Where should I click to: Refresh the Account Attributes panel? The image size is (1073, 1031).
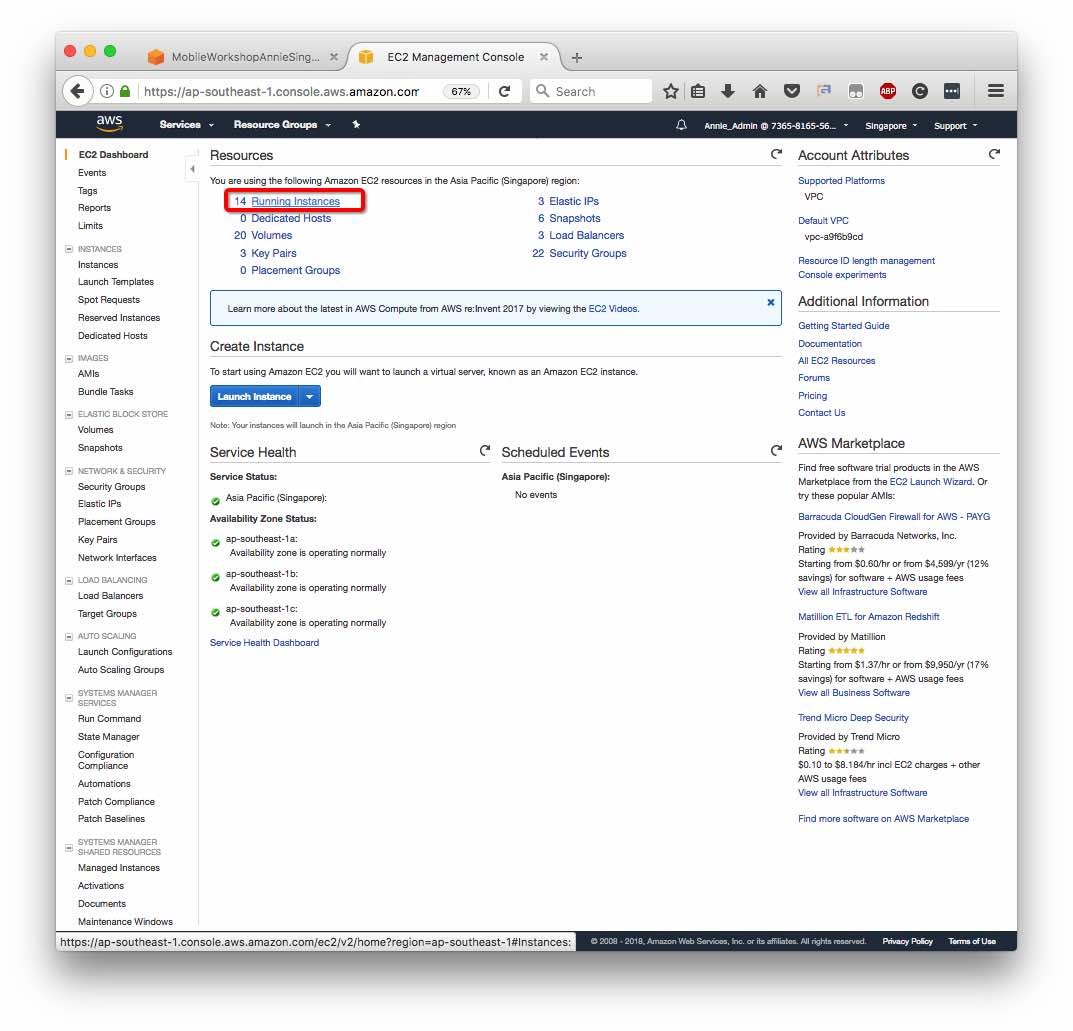[994, 155]
